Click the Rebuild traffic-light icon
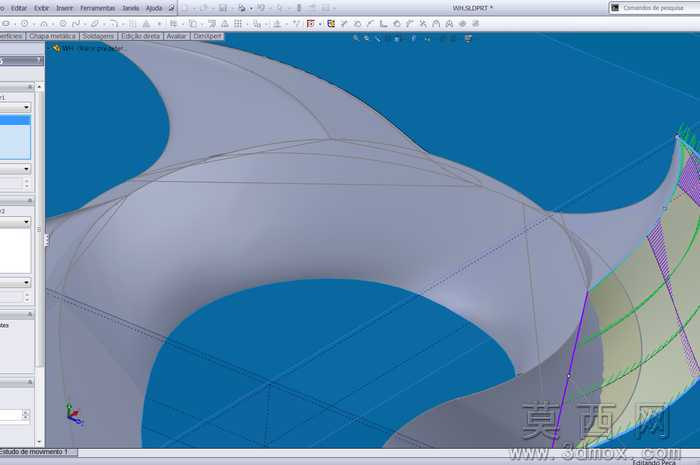The width and height of the screenshot is (700, 465). (299, 8)
